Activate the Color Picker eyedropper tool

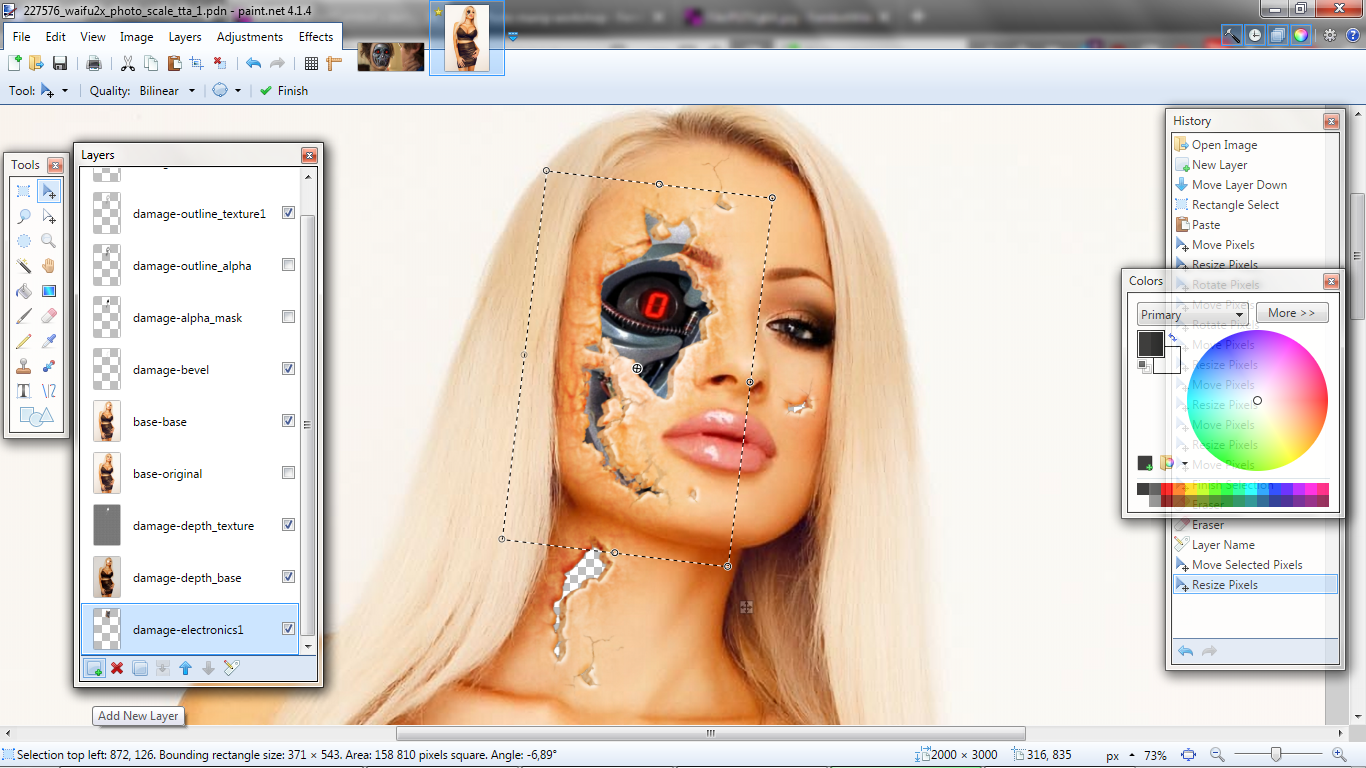coord(49,341)
